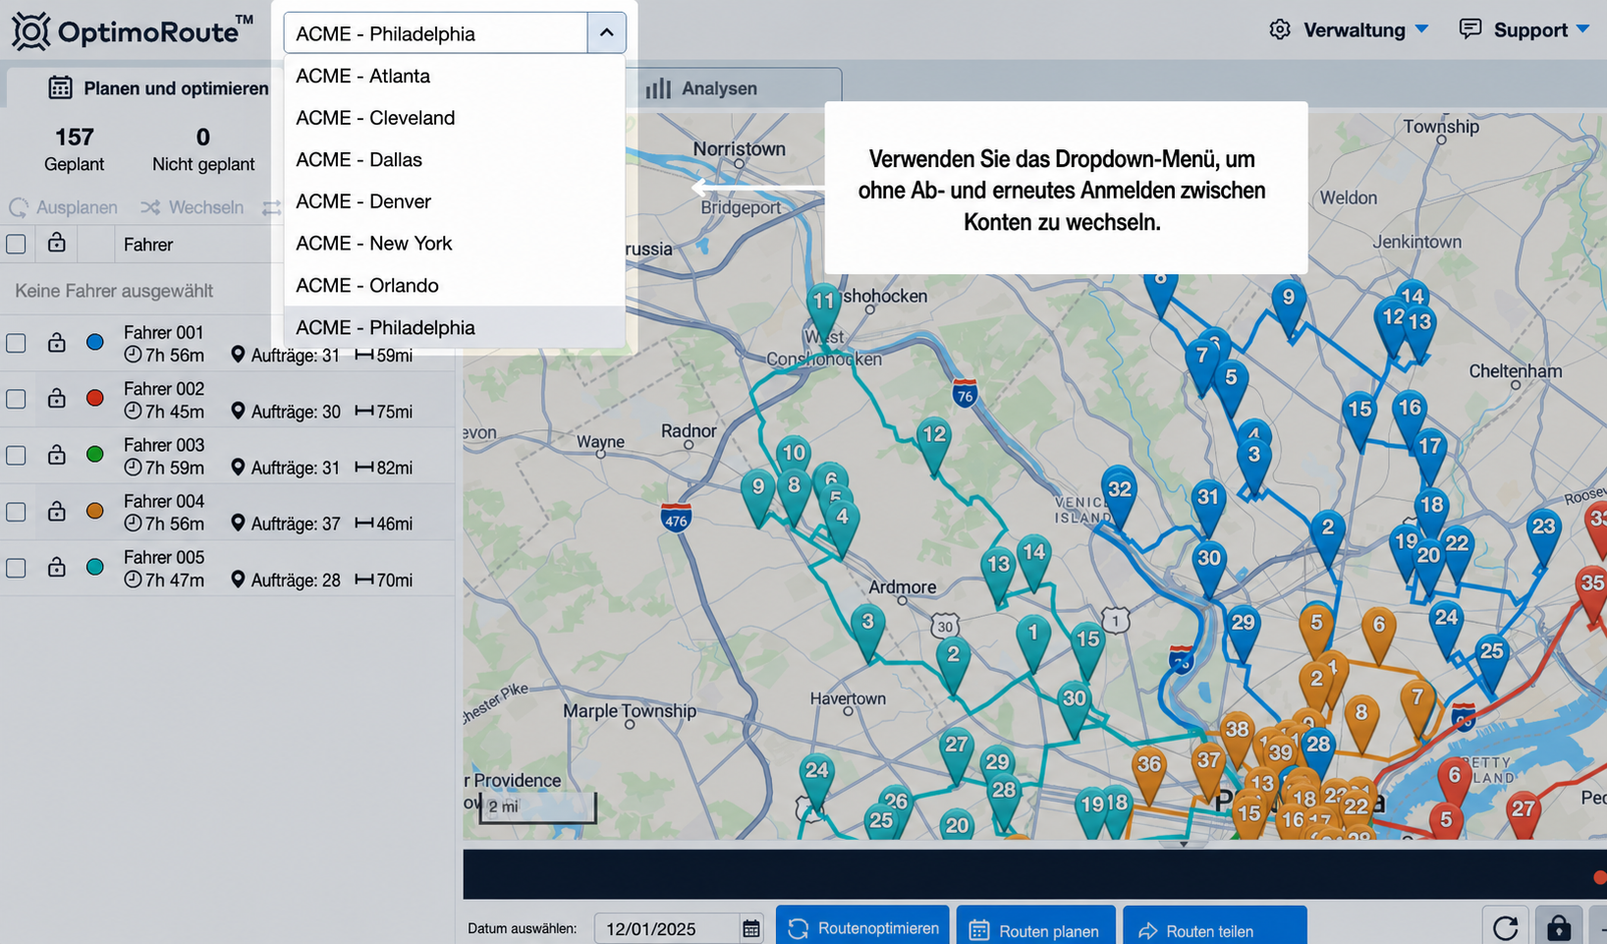Click the orange color dot for Fahrer 004

point(95,511)
